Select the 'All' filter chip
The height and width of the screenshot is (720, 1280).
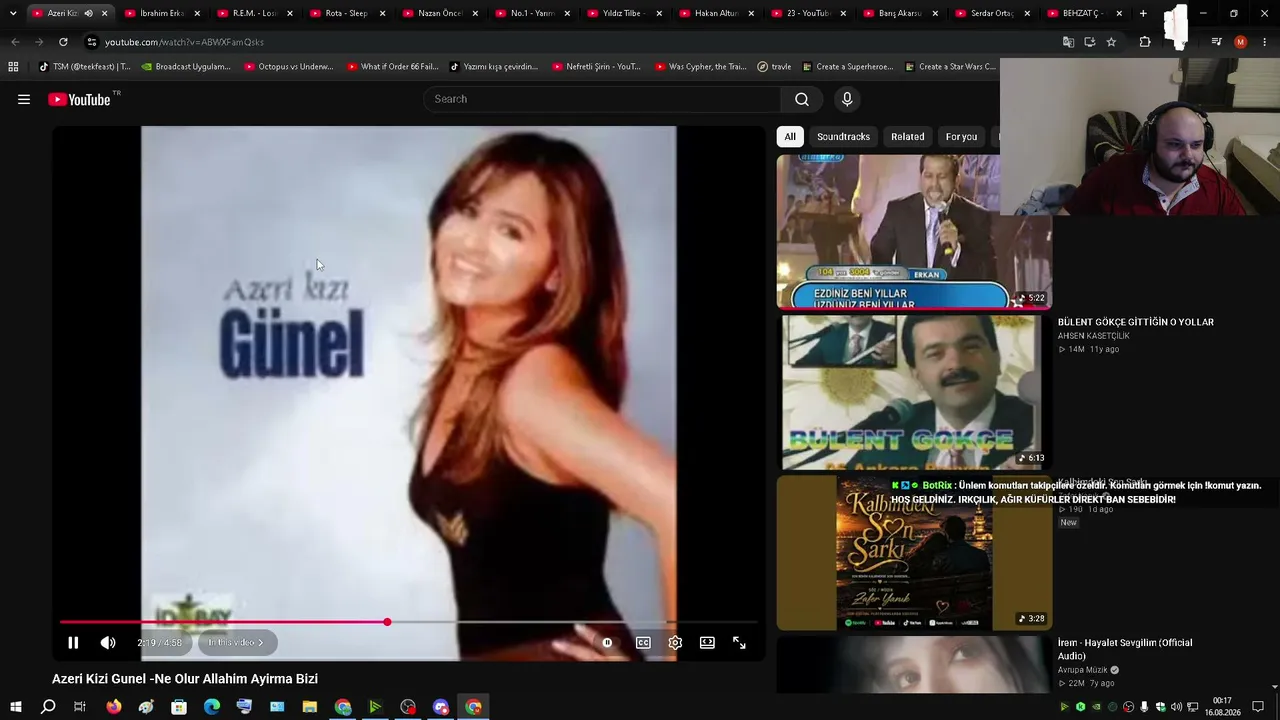tap(790, 136)
